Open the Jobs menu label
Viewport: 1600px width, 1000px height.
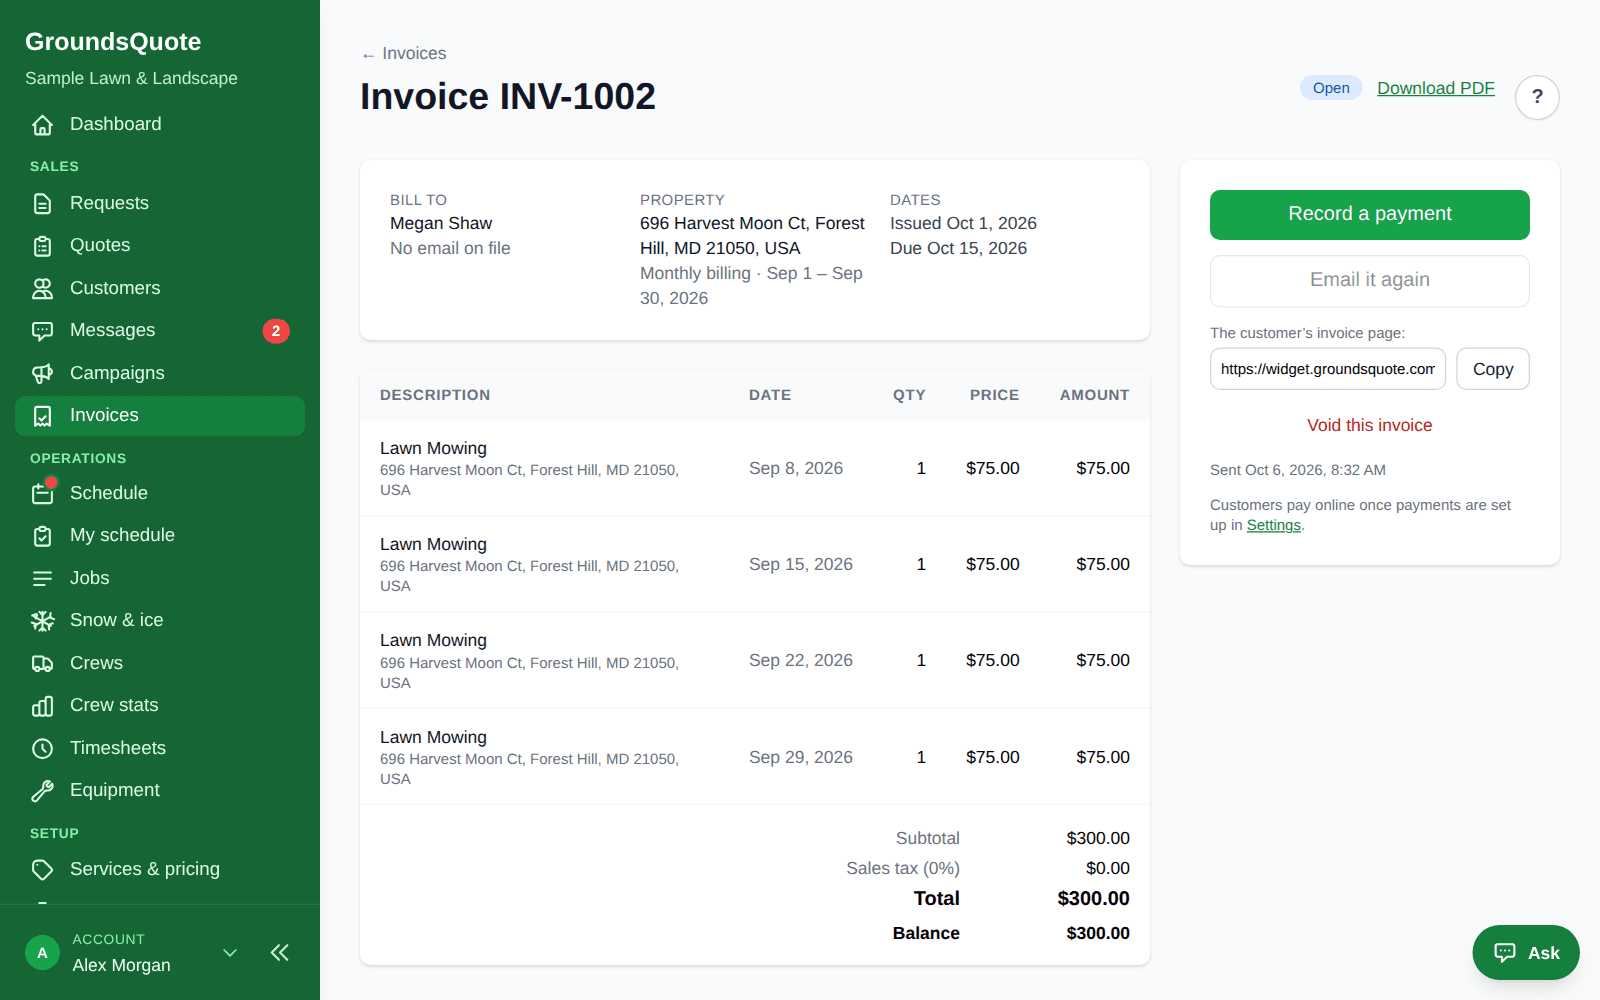89,578
